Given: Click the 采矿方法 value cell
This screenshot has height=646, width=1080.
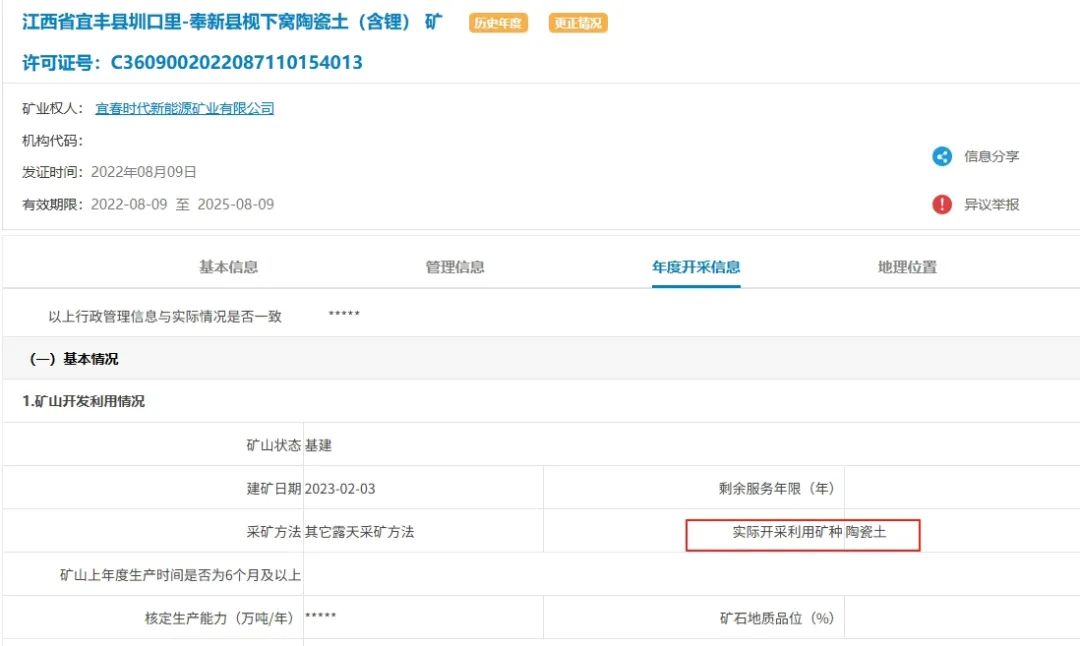Looking at the screenshot, I should (x=359, y=532).
